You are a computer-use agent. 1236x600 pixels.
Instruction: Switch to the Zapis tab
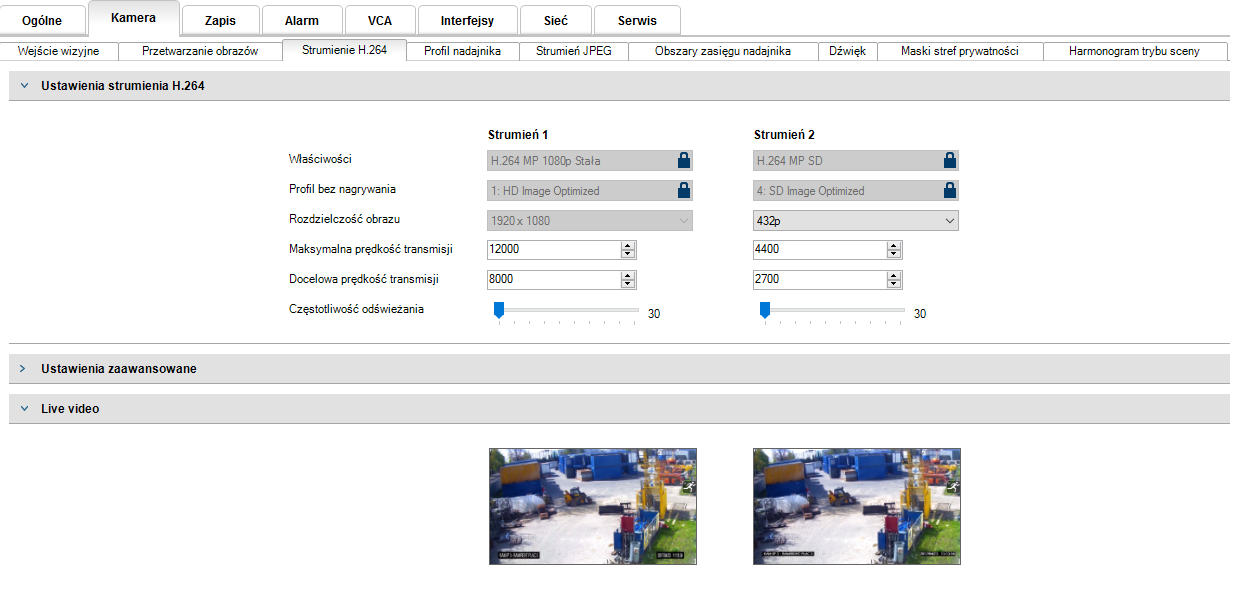coord(221,20)
